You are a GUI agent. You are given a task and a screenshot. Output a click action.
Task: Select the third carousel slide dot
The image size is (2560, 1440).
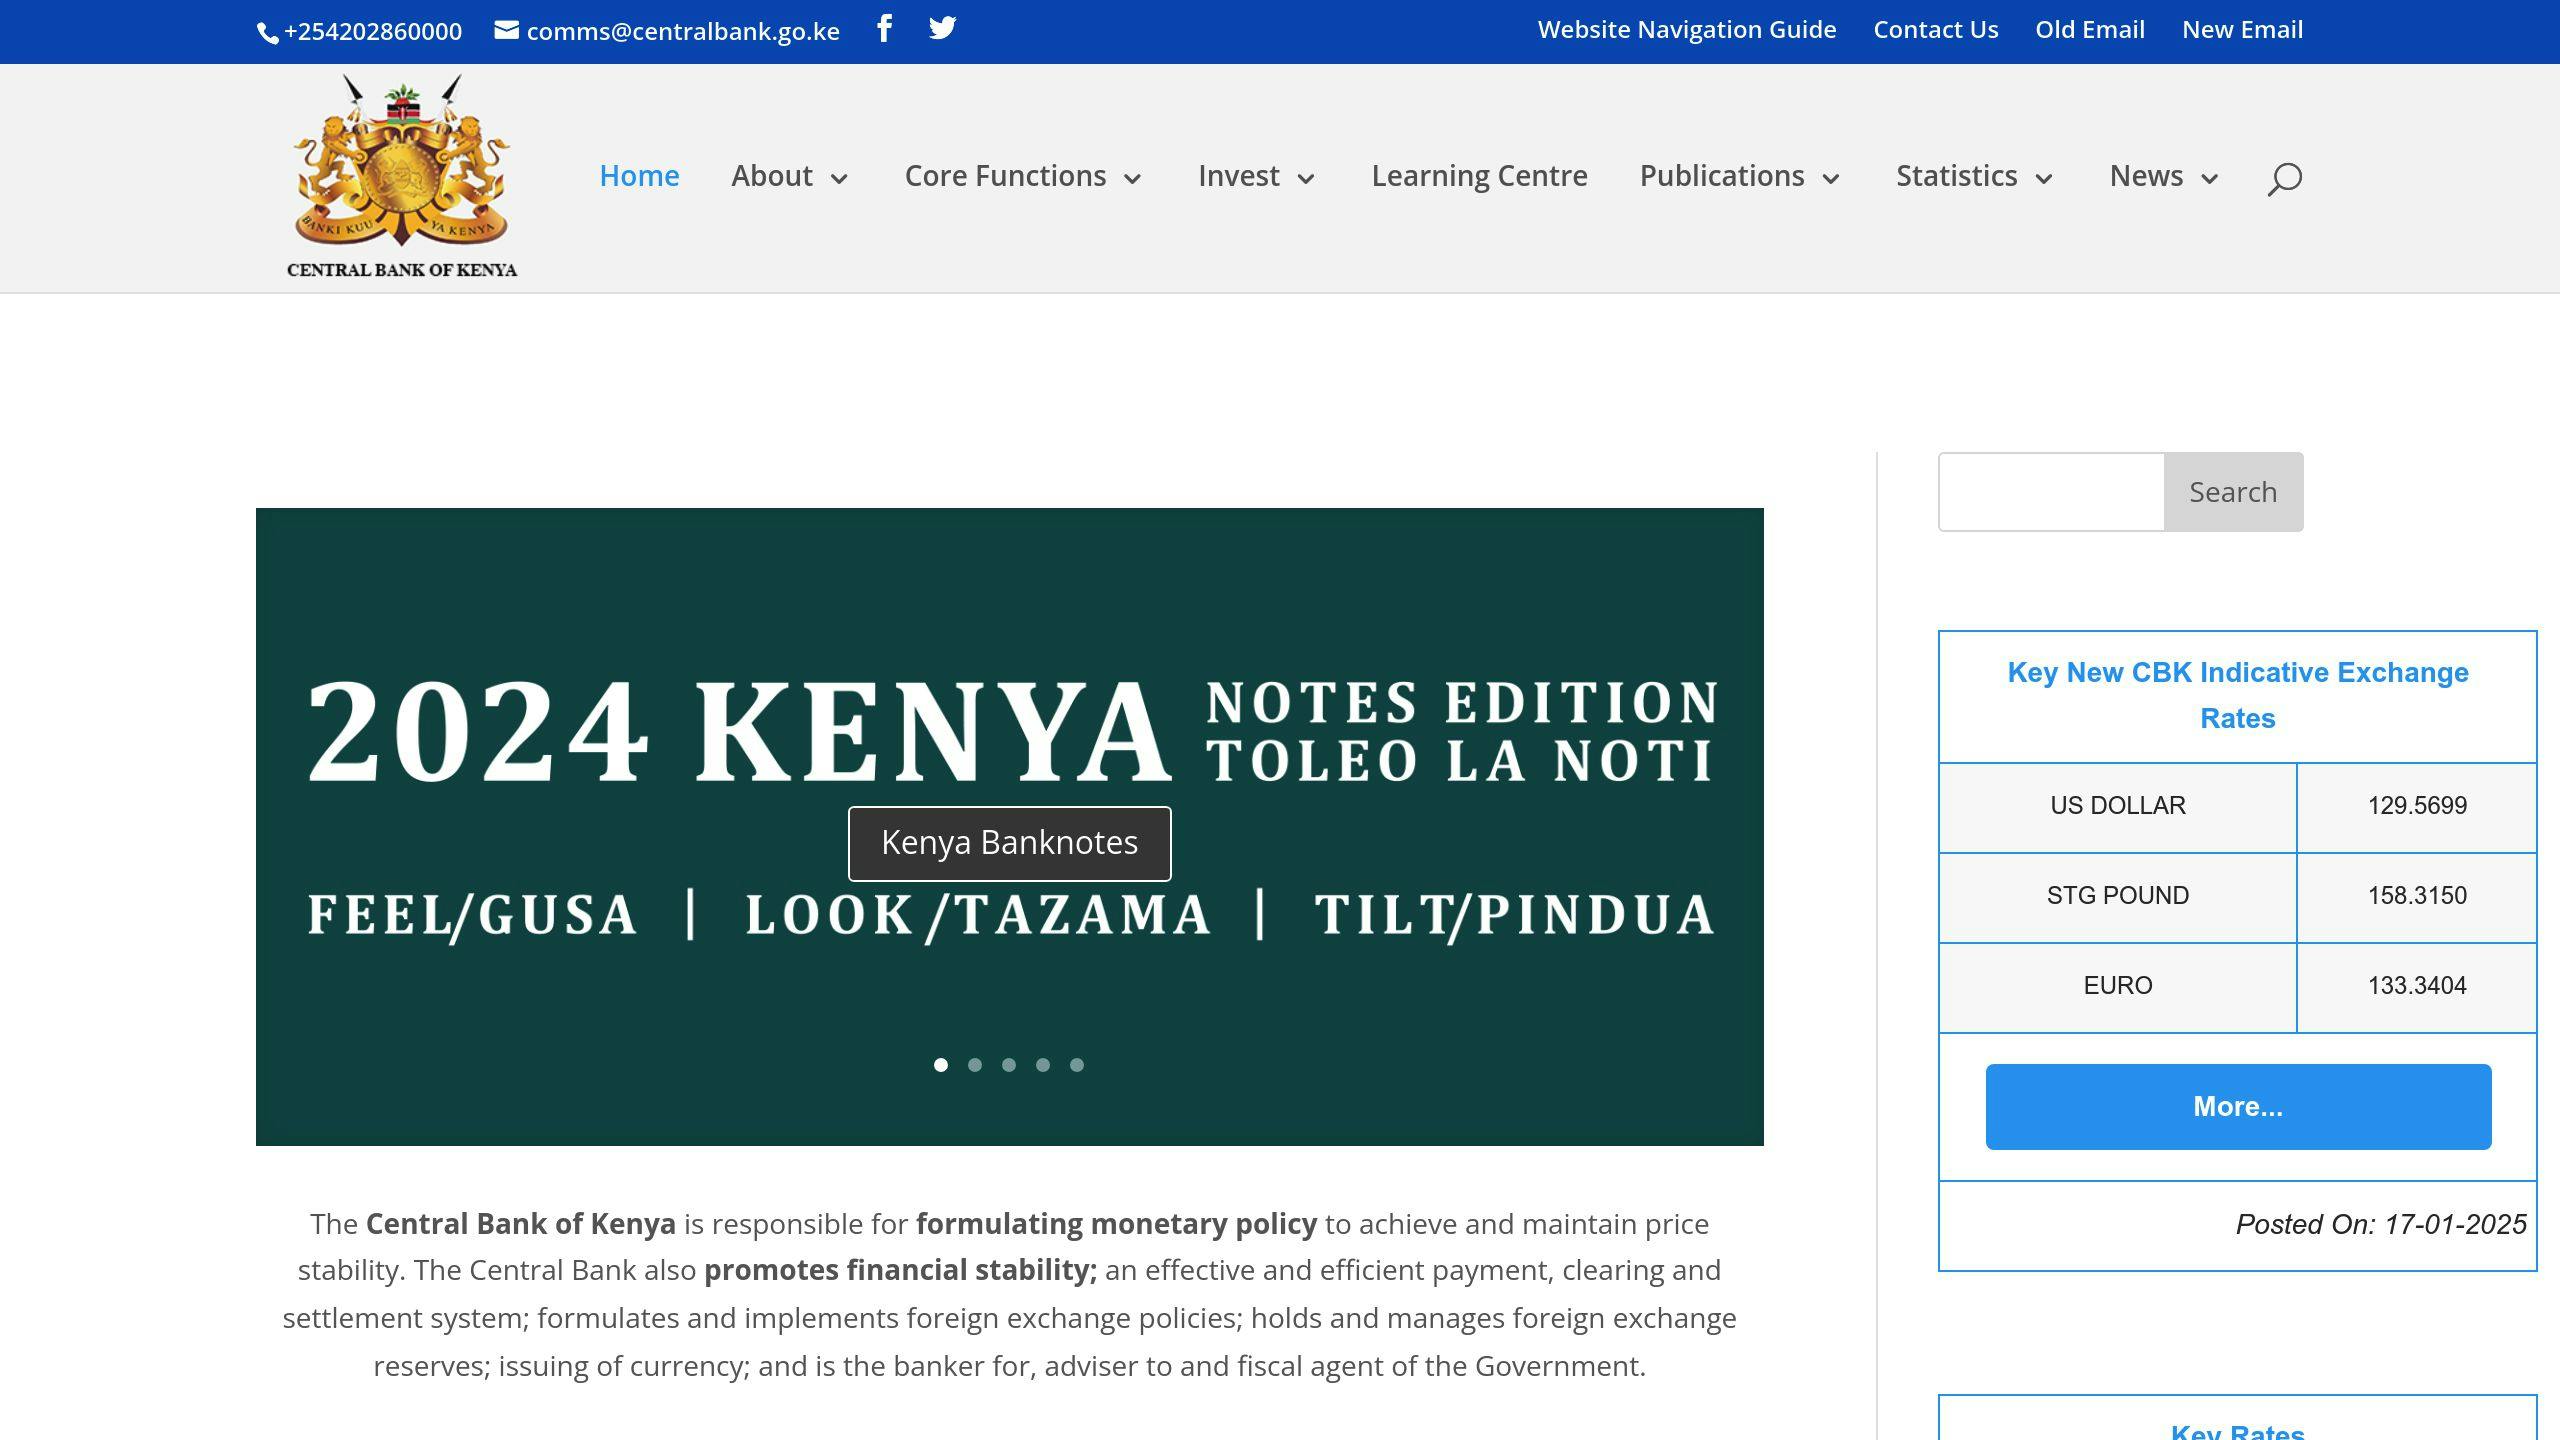tap(1009, 1065)
